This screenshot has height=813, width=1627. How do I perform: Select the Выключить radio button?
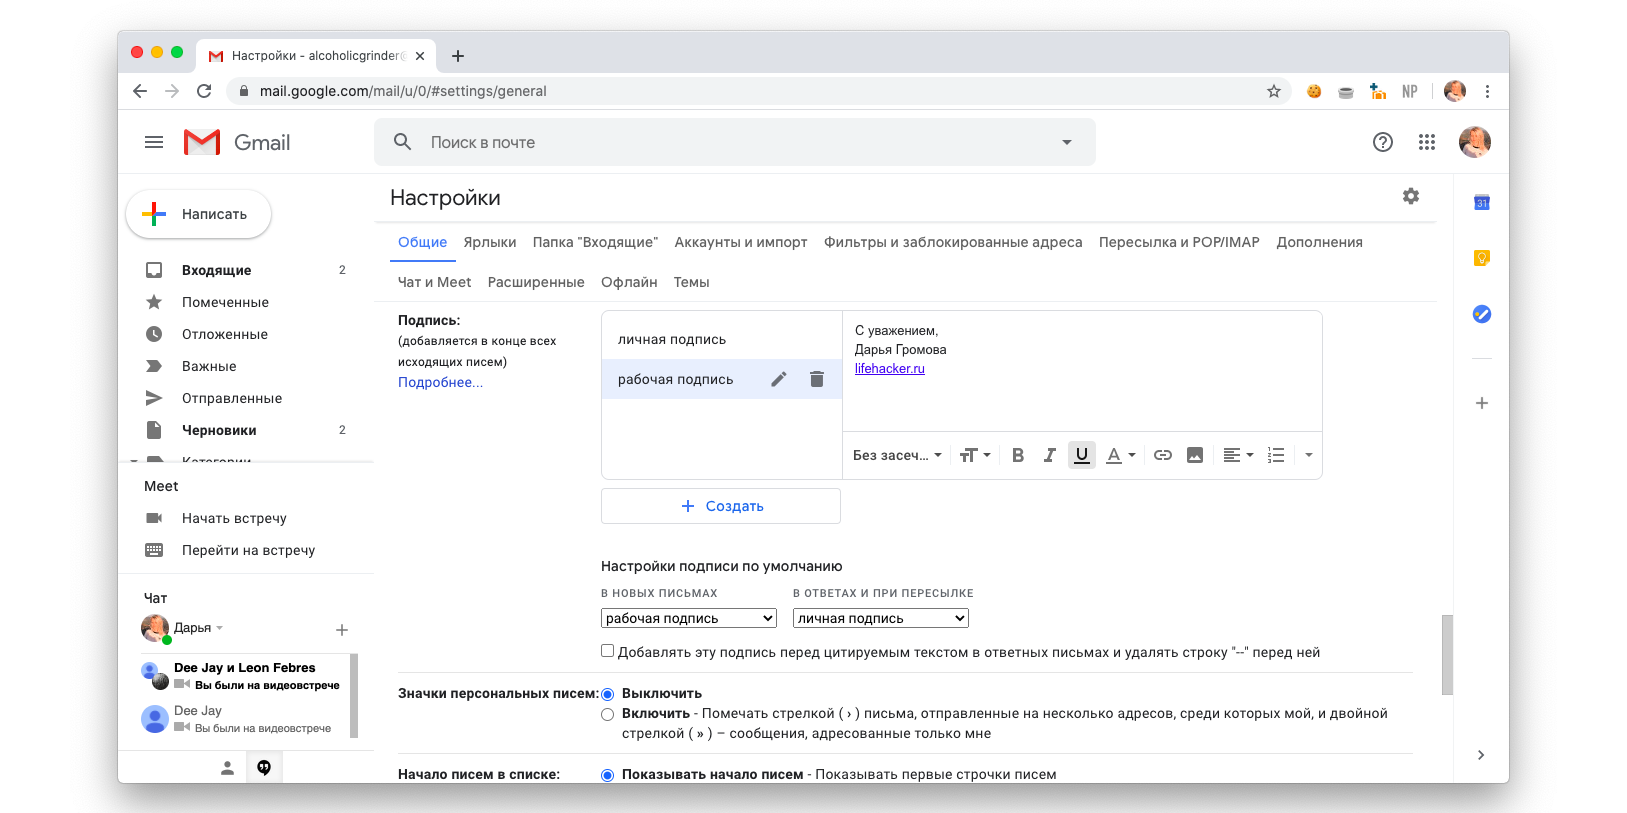(607, 694)
